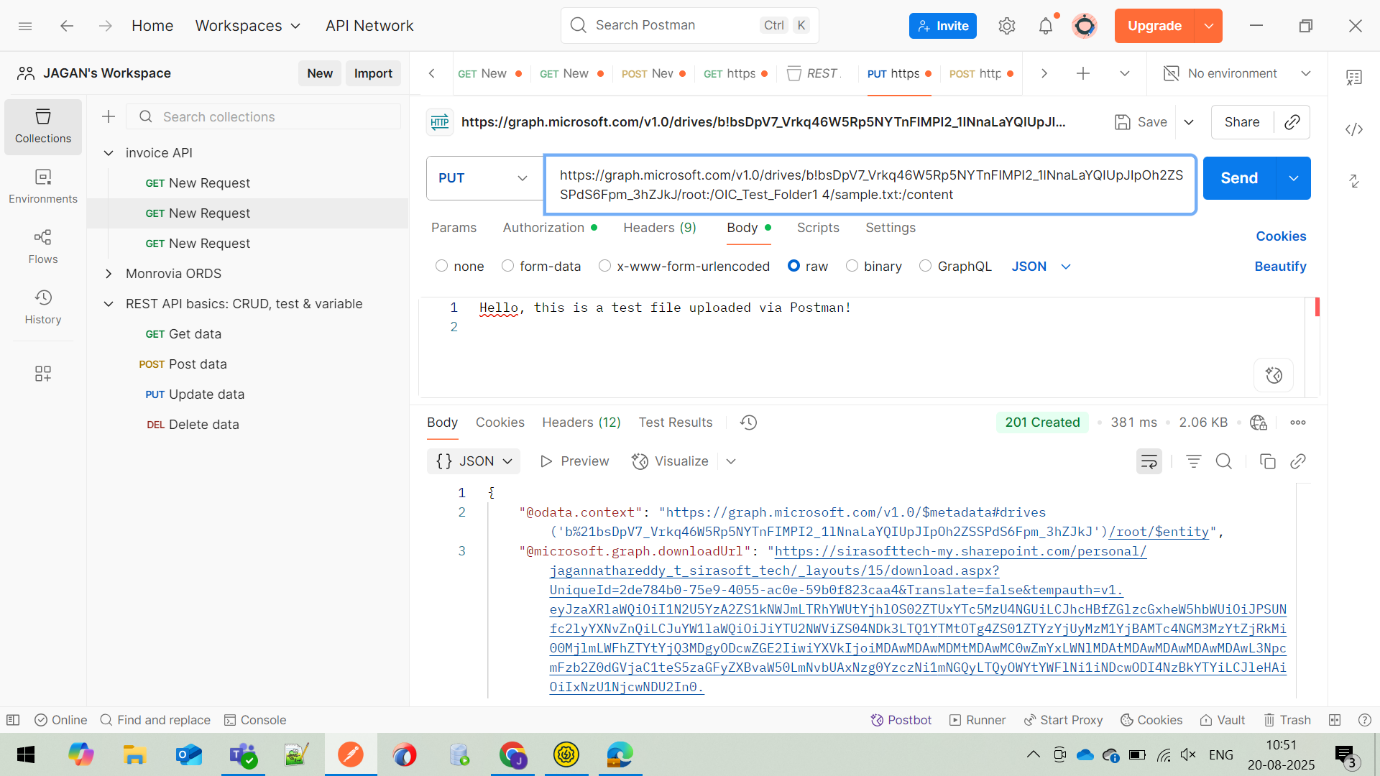The width and height of the screenshot is (1380, 776).
Task: Open History in the sidebar
Action: coord(43,307)
